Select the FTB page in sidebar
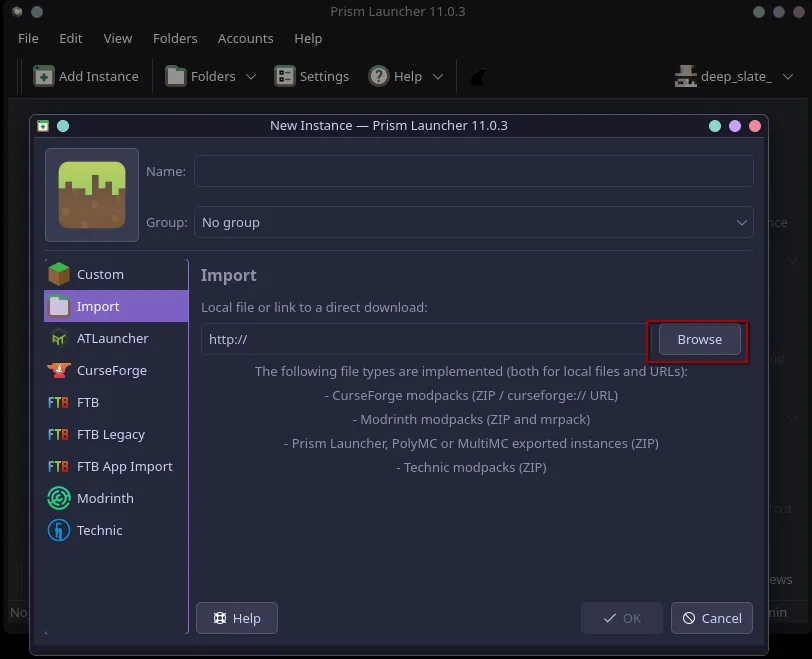This screenshot has height=659, width=812. 116,402
